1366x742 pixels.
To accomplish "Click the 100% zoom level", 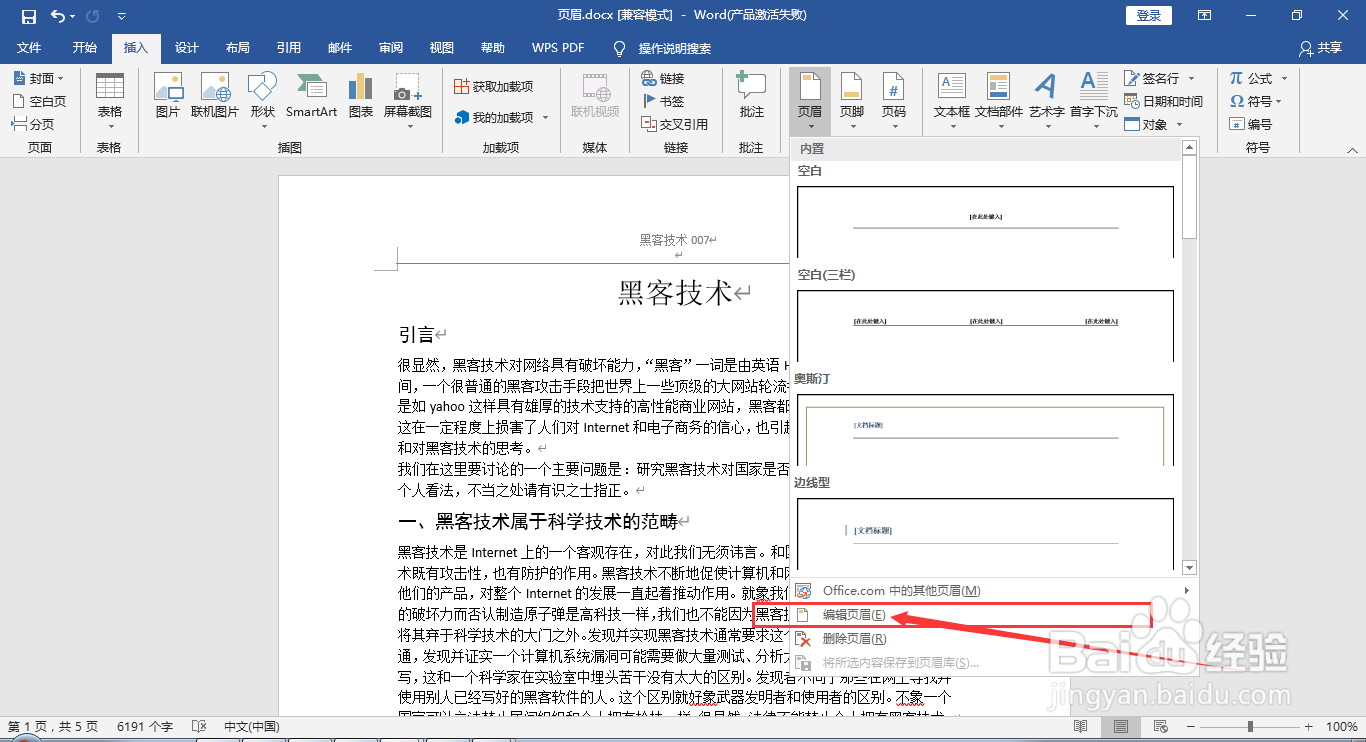I will pyautogui.click(x=1341, y=727).
